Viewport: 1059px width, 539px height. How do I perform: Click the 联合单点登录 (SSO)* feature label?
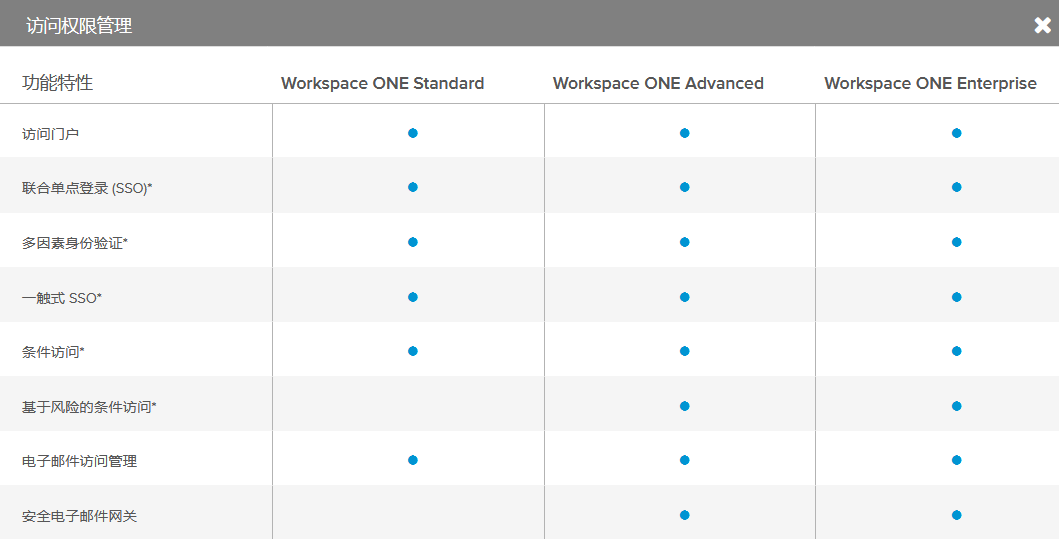87,188
